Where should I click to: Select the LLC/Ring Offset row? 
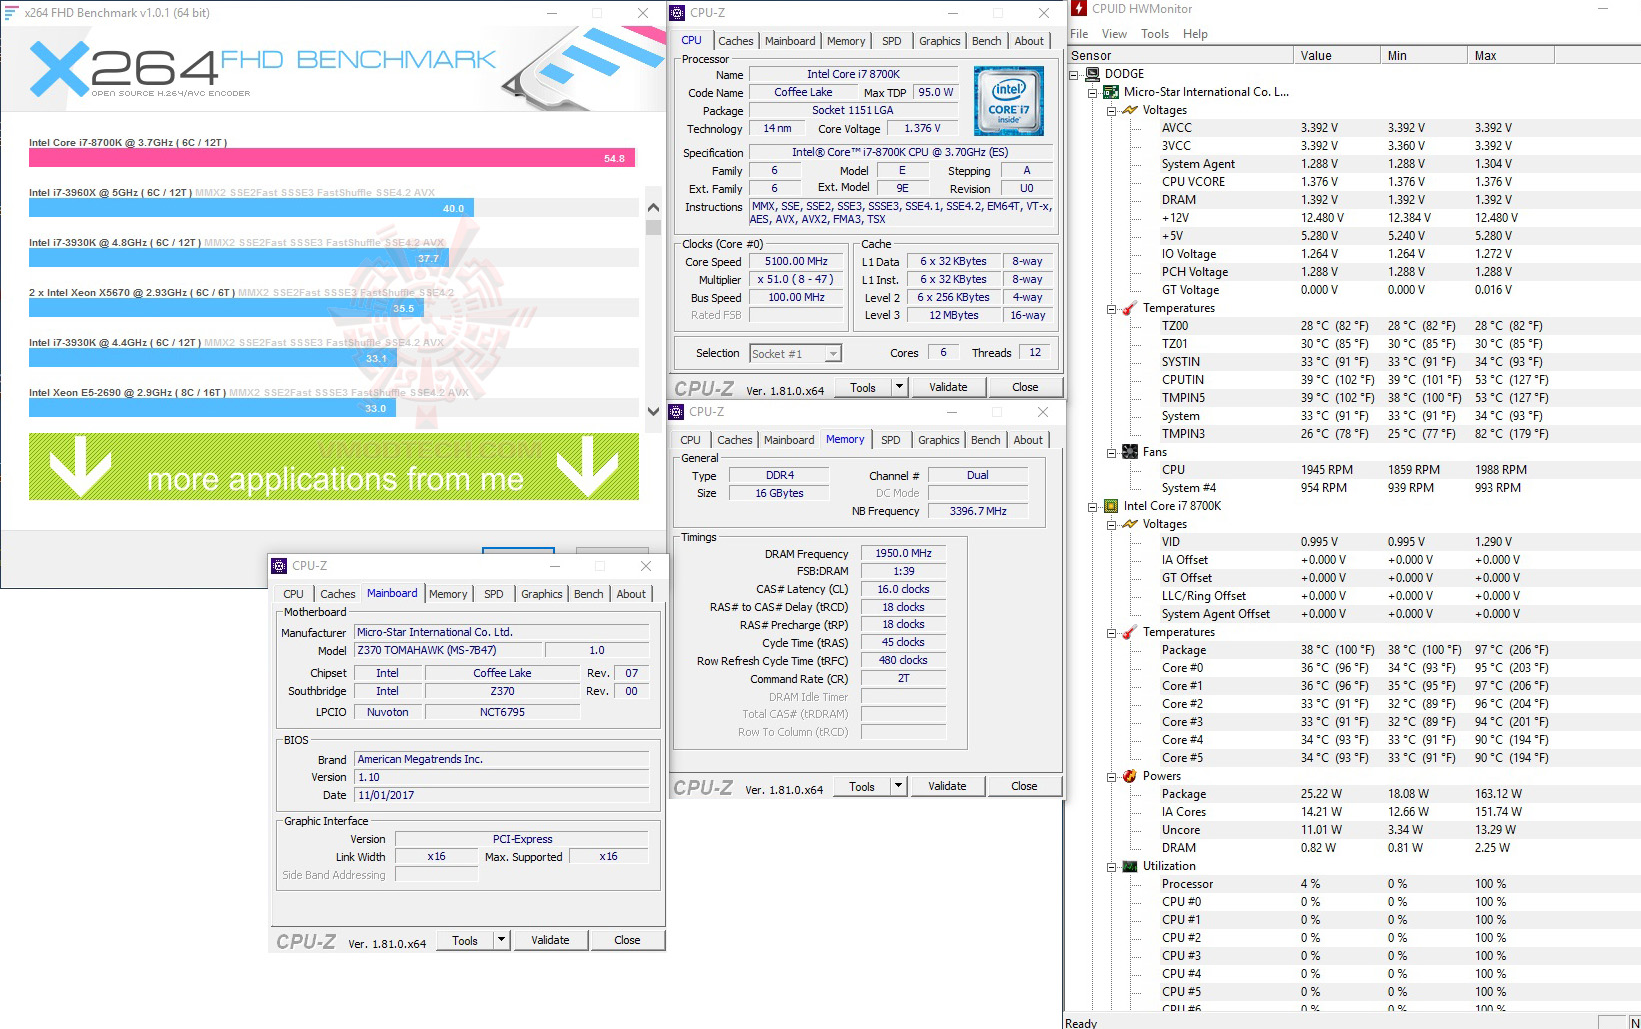[x=1353, y=596]
